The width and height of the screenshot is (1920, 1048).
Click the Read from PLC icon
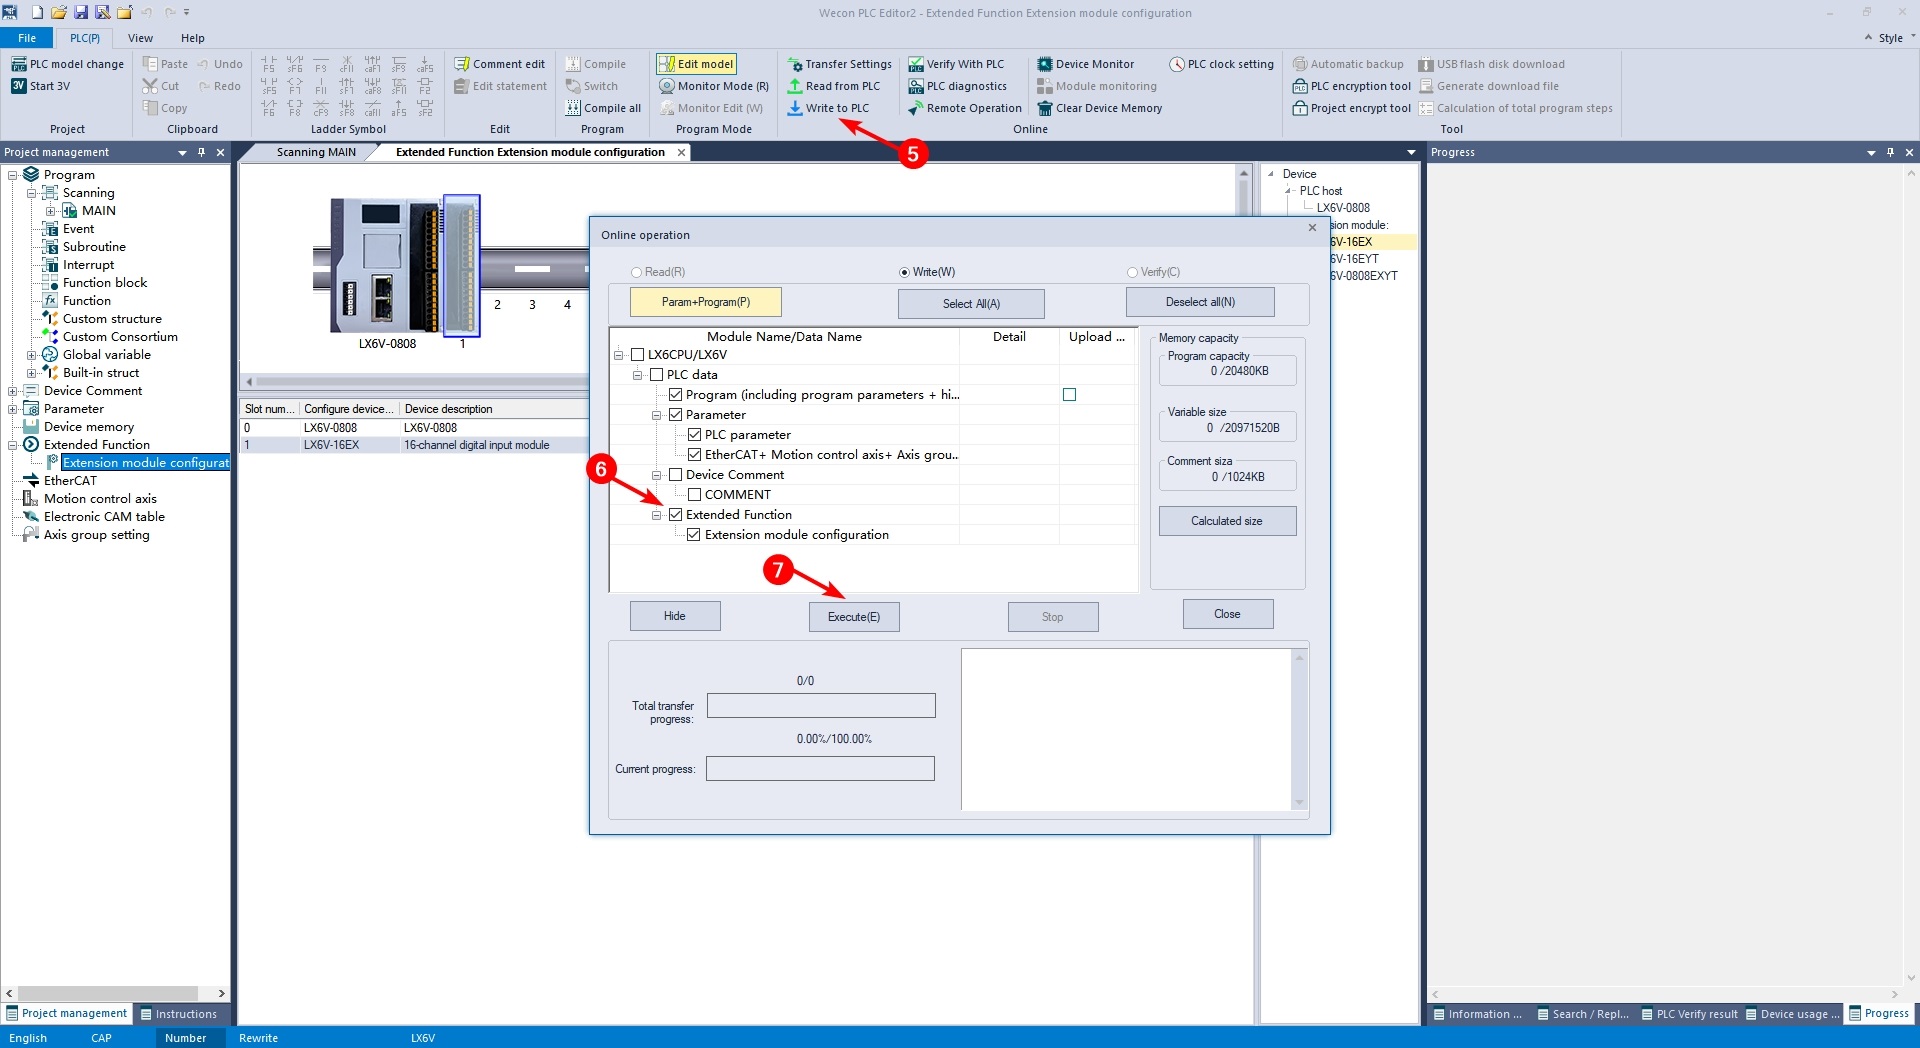pyautogui.click(x=795, y=86)
